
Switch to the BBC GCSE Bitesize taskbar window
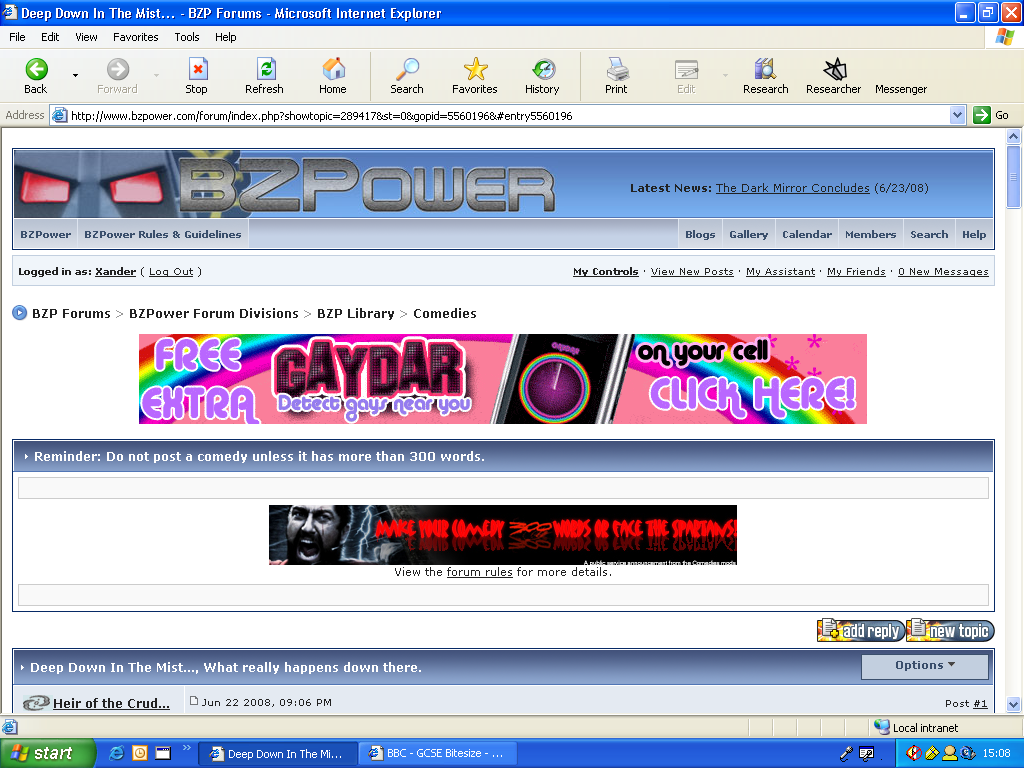(x=437, y=753)
